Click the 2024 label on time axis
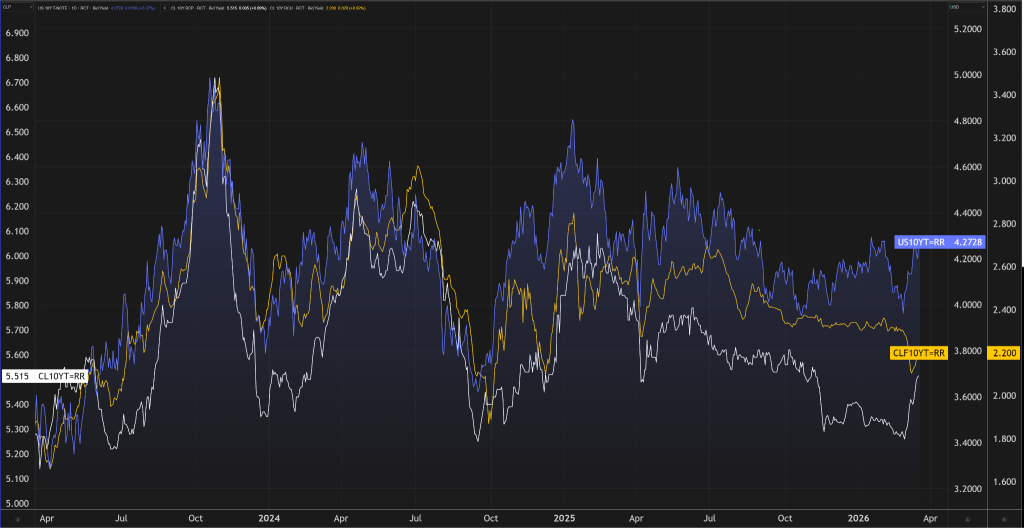Viewport: 1024px width, 528px height. coord(267,519)
